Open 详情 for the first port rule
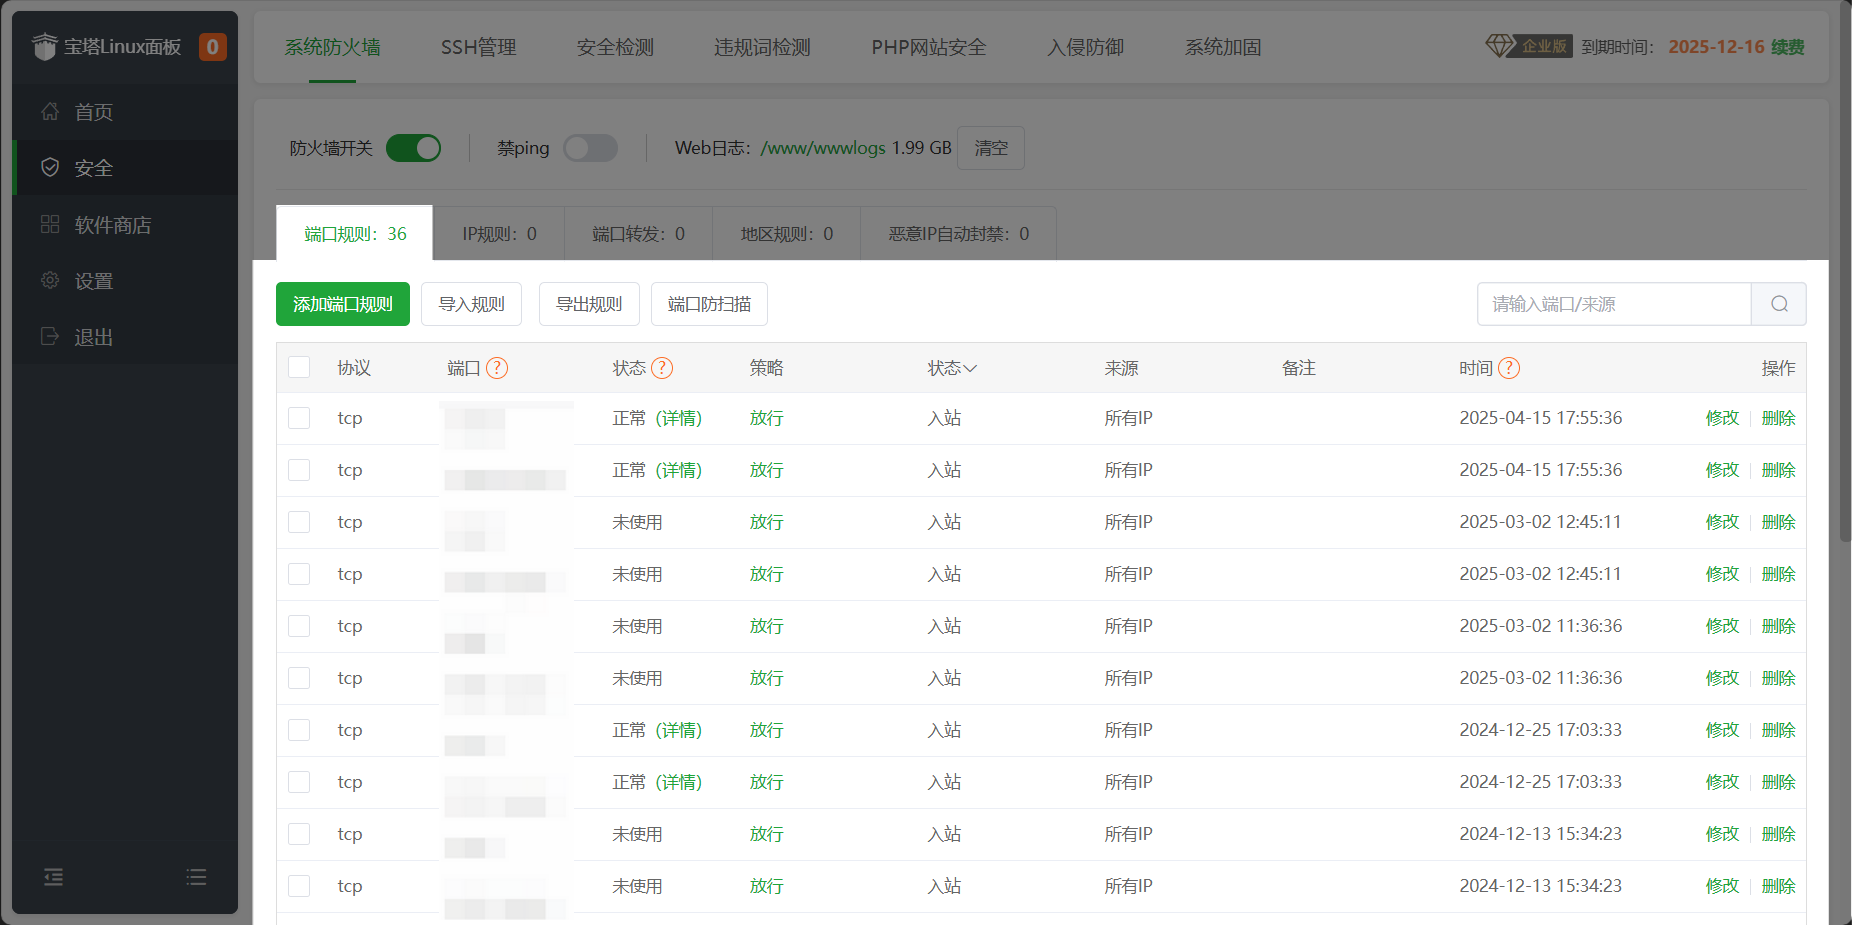The height and width of the screenshot is (925, 1852). (679, 418)
